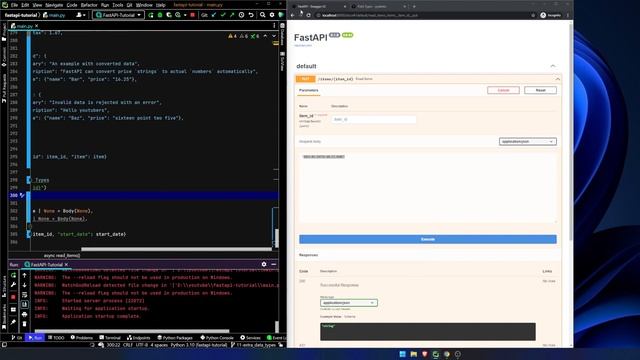This screenshot has height=360, width=640.
Task: Click the Reset button in Swagger parameters
Action: coord(540,90)
